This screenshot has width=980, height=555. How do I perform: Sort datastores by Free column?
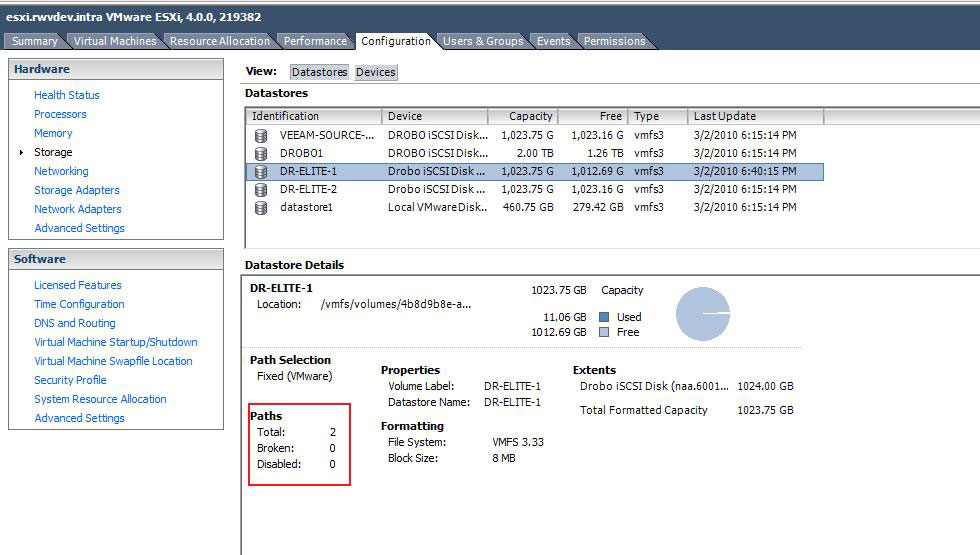[x=593, y=116]
